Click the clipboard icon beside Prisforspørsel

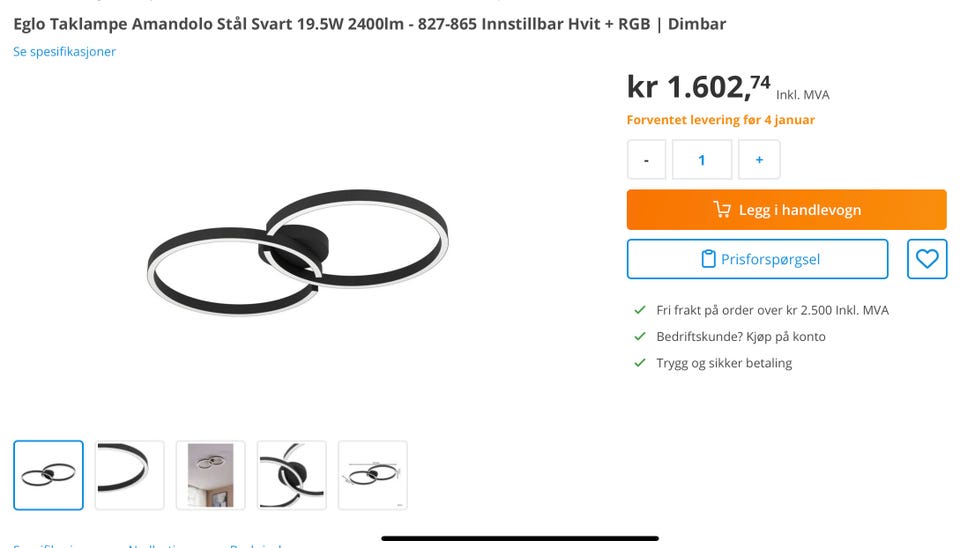708,259
